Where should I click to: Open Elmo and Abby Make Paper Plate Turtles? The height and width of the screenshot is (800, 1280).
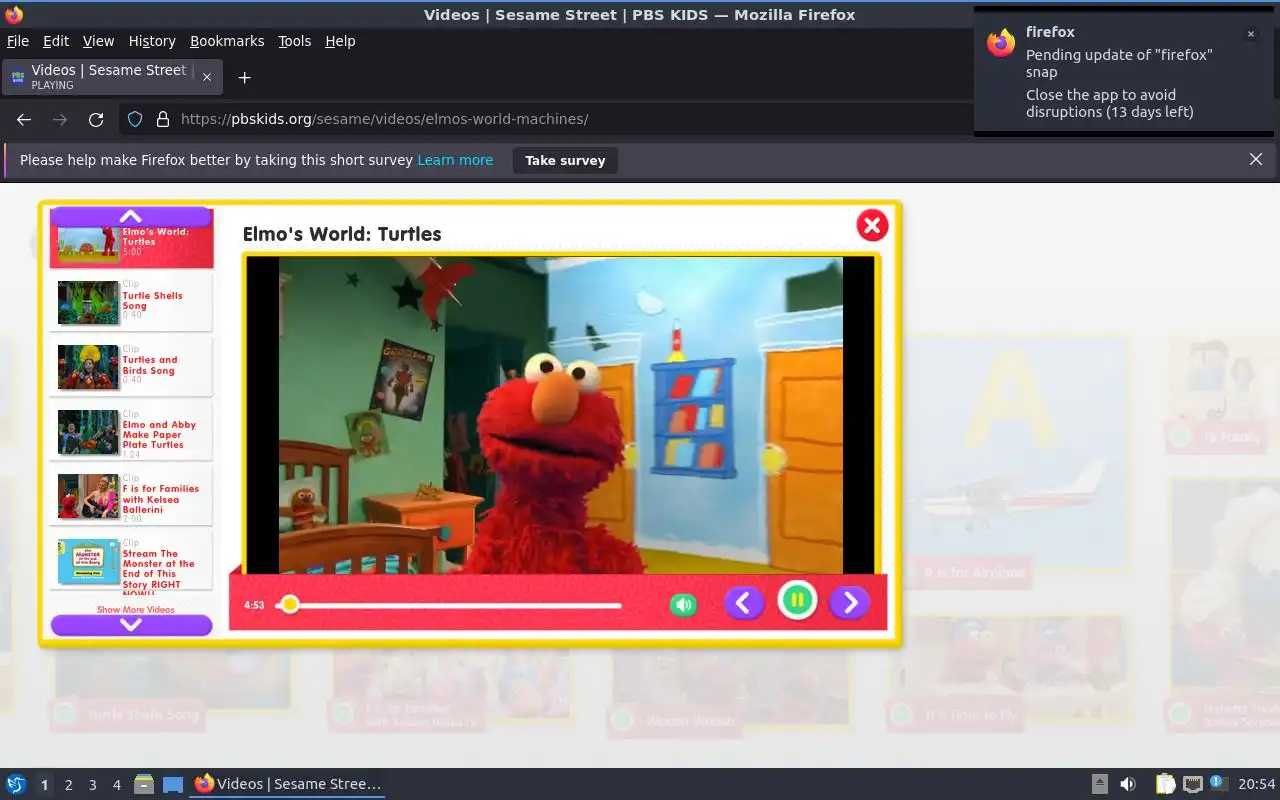pyautogui.click(x=131, y=430)
